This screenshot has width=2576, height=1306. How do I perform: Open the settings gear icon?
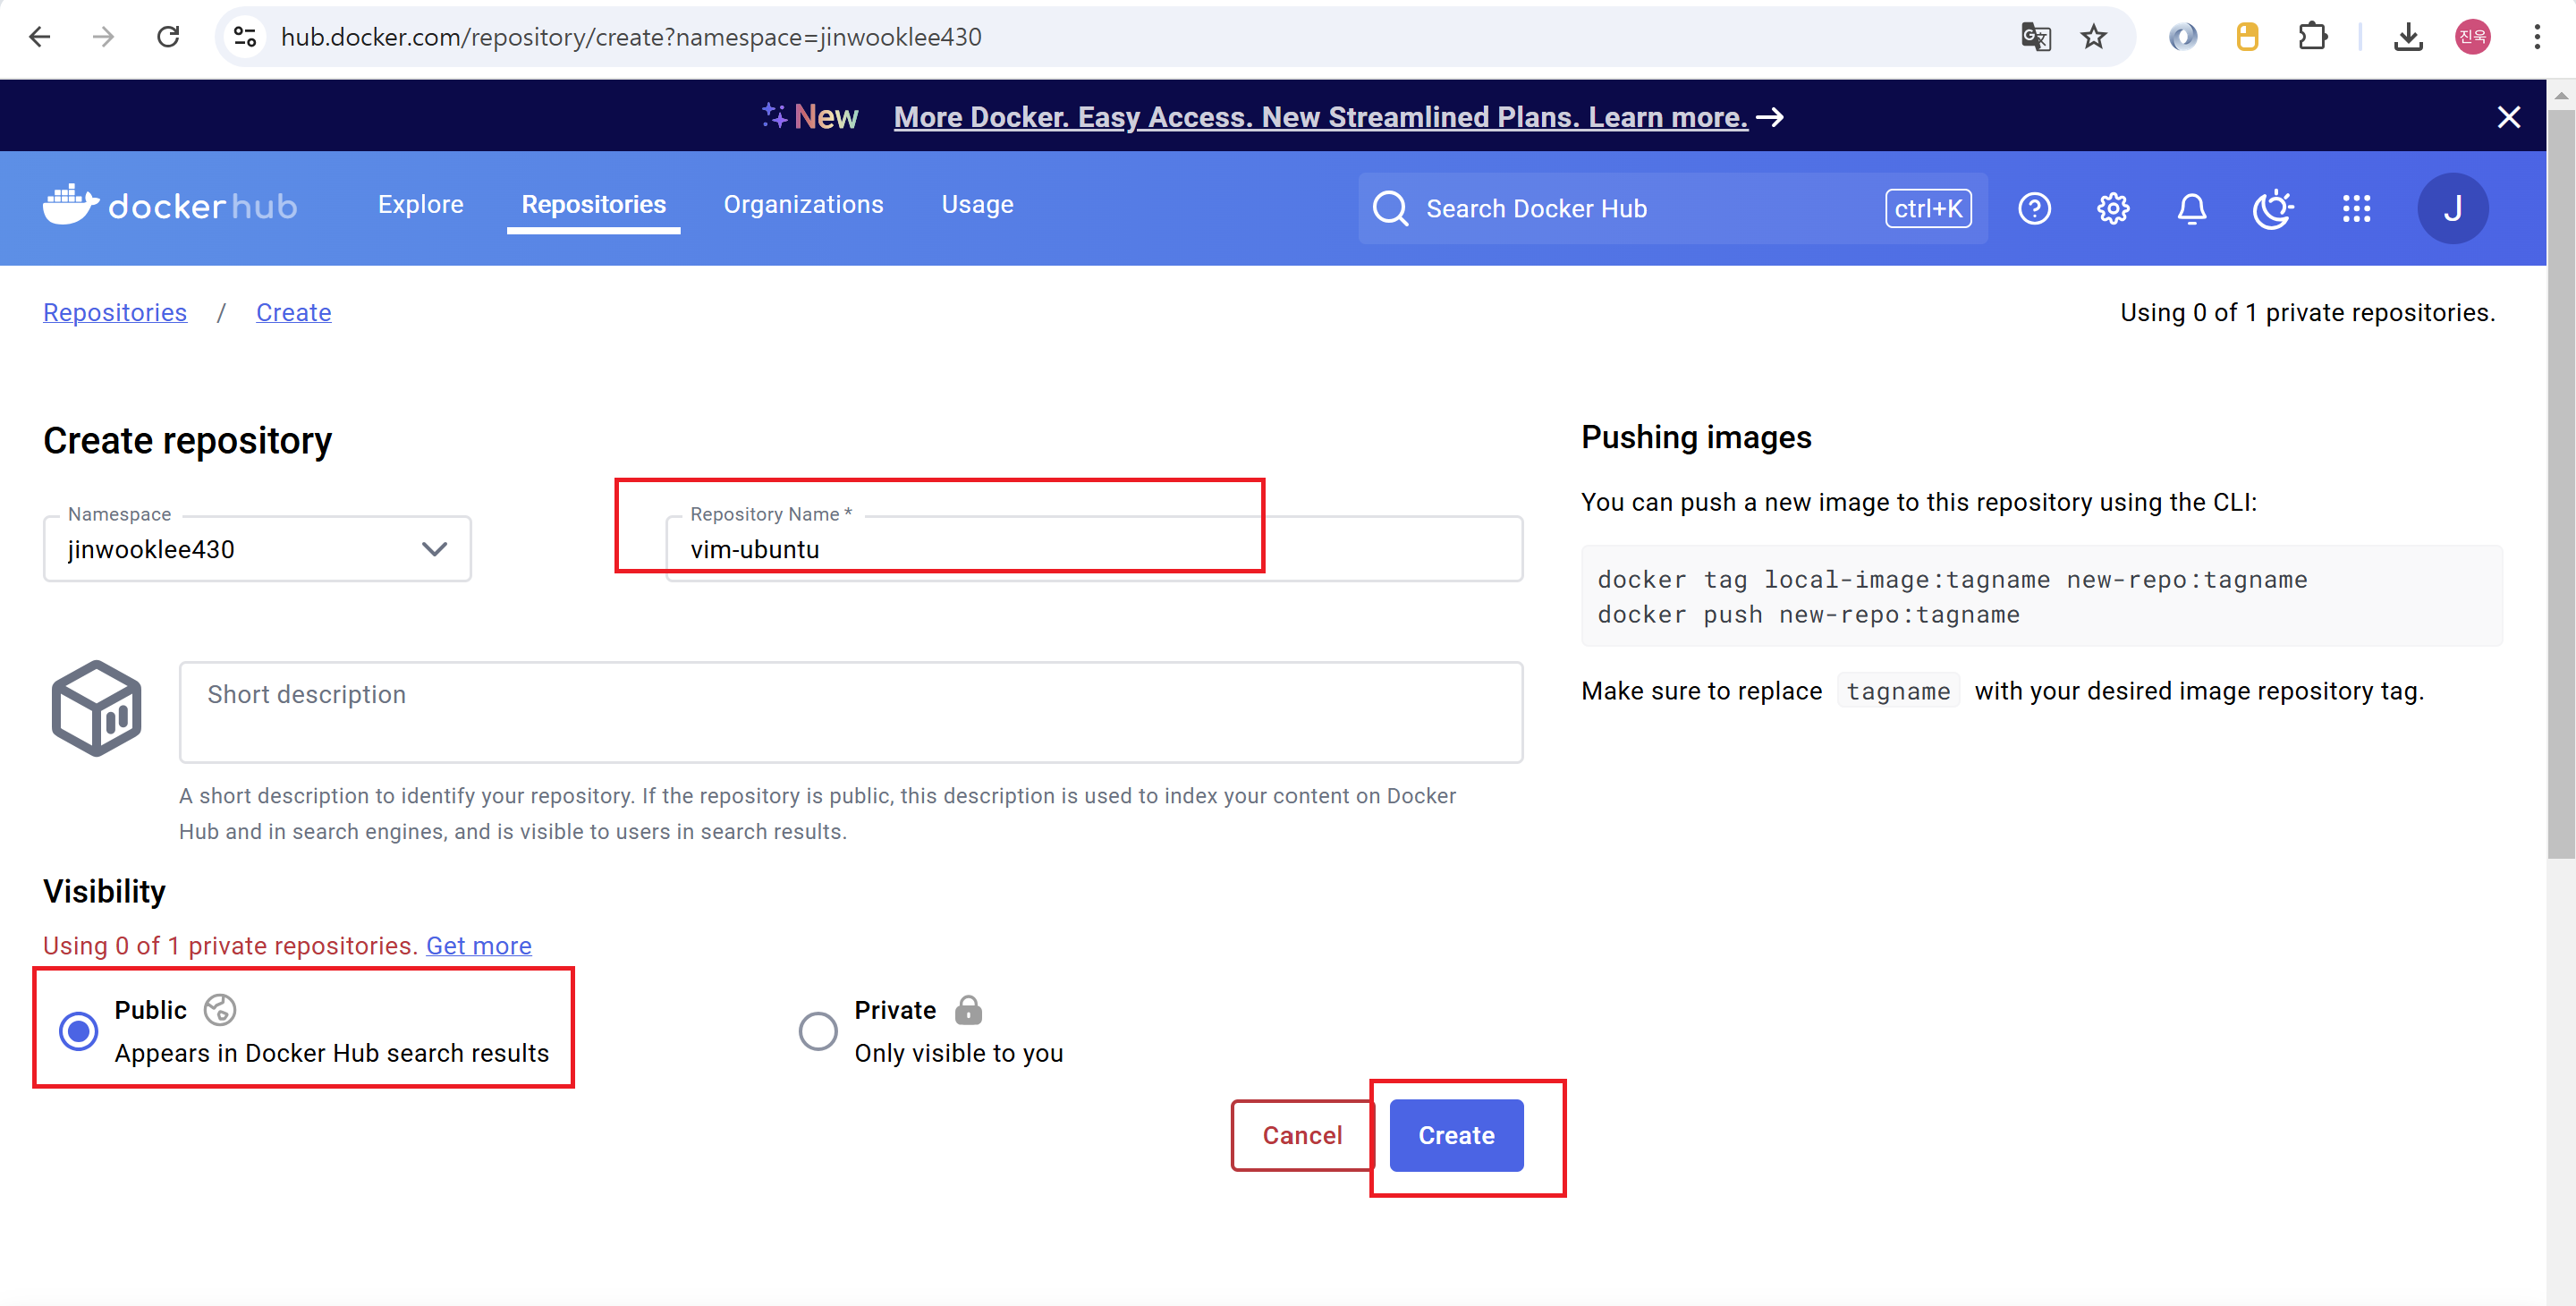click(2113, 208)
